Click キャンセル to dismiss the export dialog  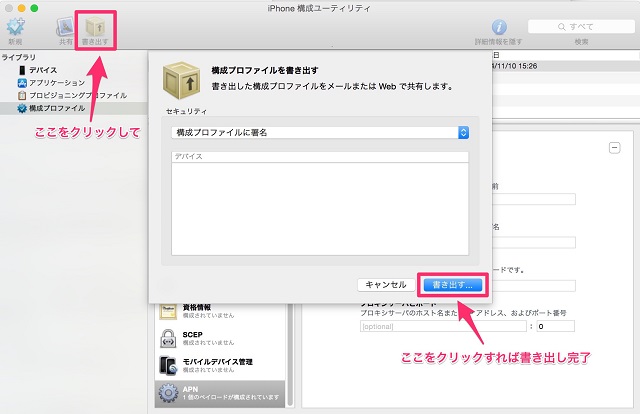coord(386,285)
